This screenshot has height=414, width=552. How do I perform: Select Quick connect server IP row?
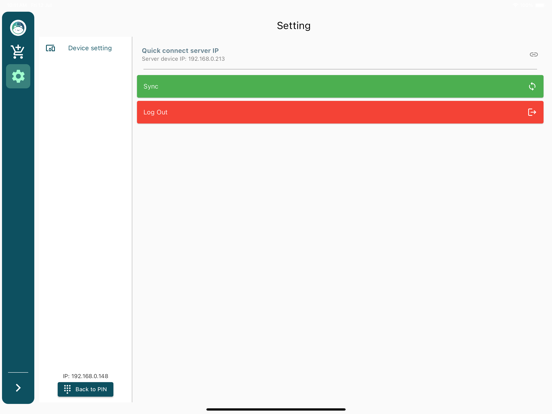(340, 54)
